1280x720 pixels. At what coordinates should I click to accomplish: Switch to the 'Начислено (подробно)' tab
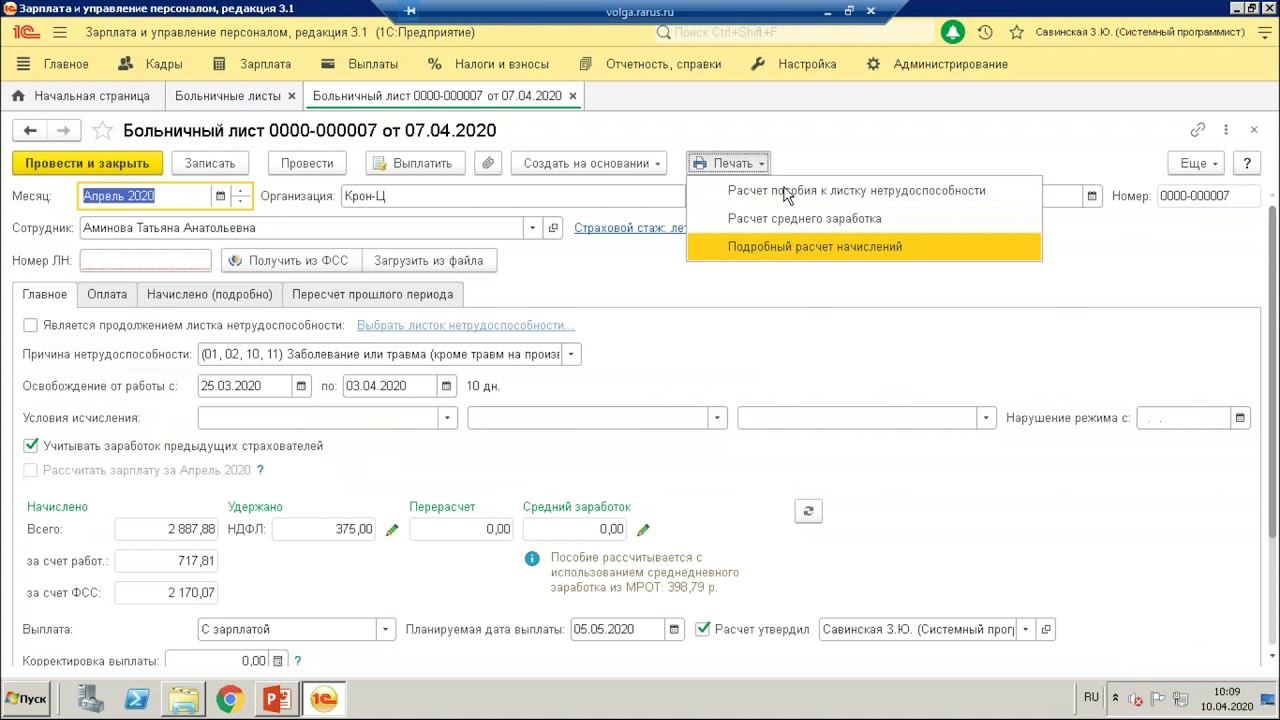click(x=210, y=294)
